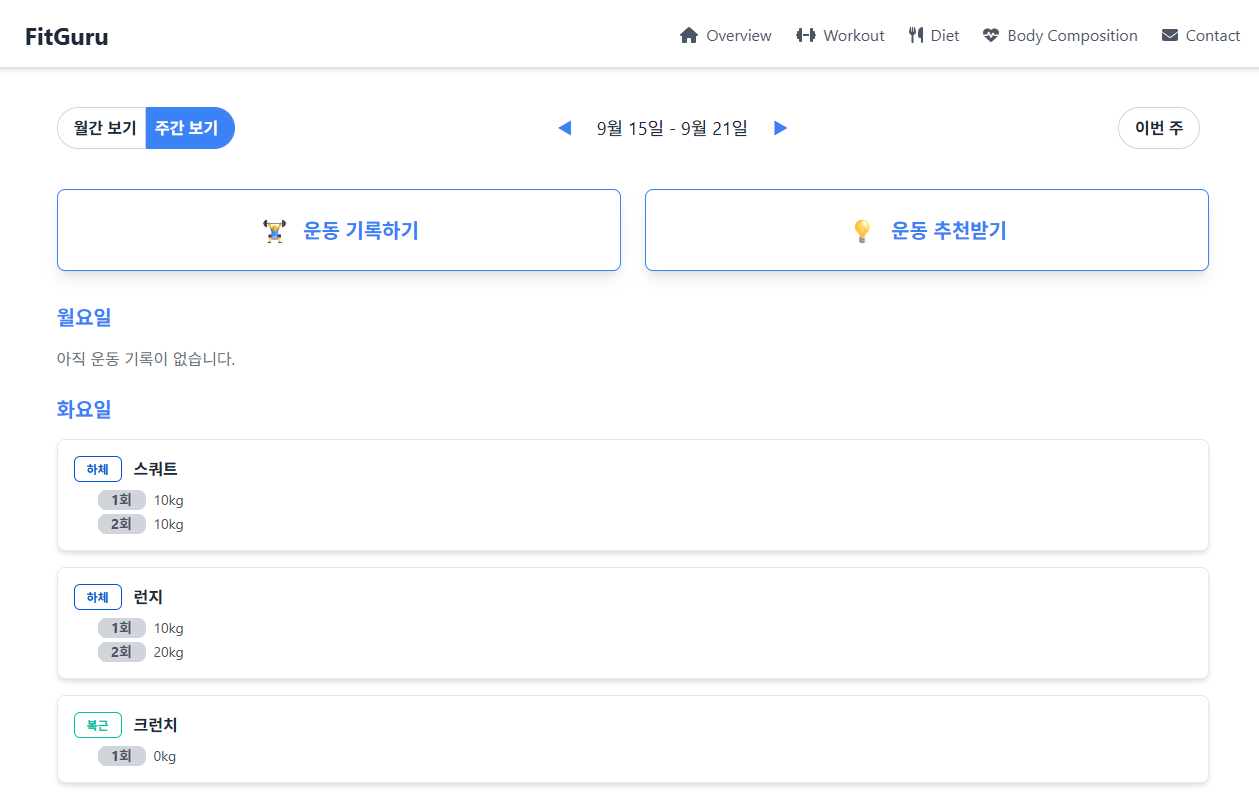Click the 9월 15일 - 9월 21일 date range

tap(672, 128)
